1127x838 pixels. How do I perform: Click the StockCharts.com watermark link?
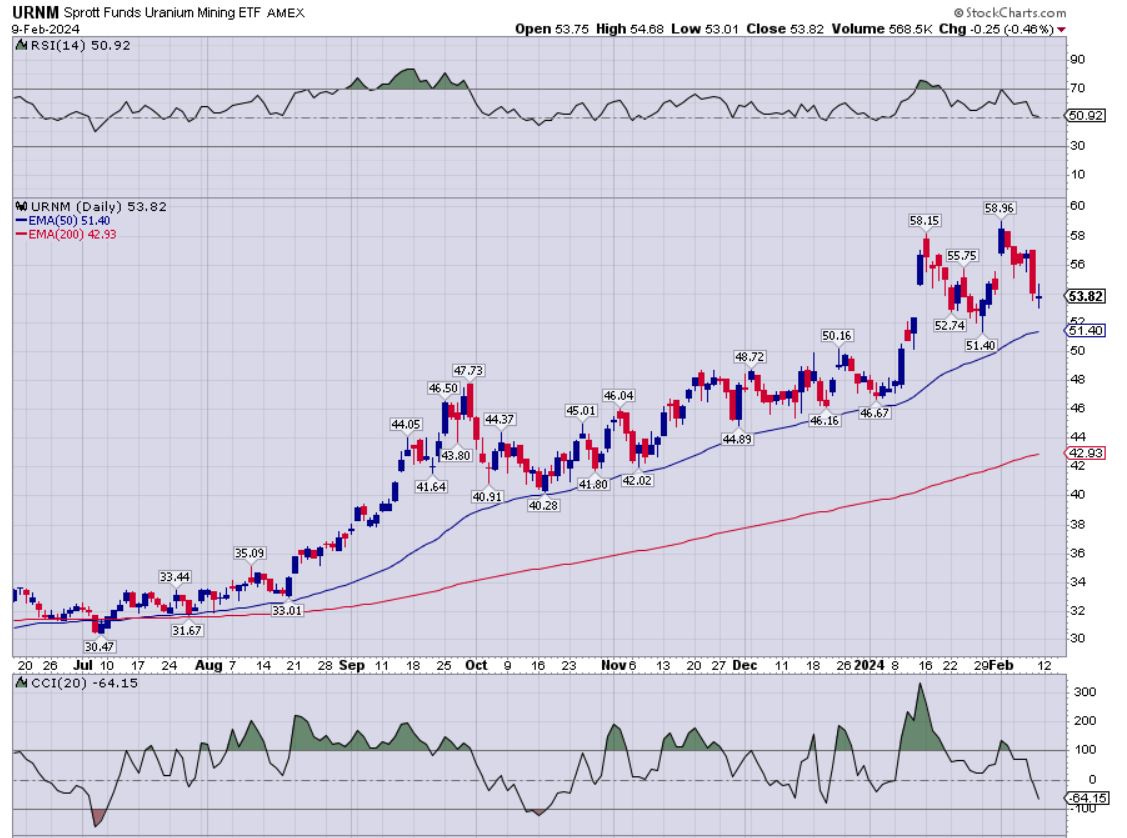pyautogui.click(x=1010, y=12)
